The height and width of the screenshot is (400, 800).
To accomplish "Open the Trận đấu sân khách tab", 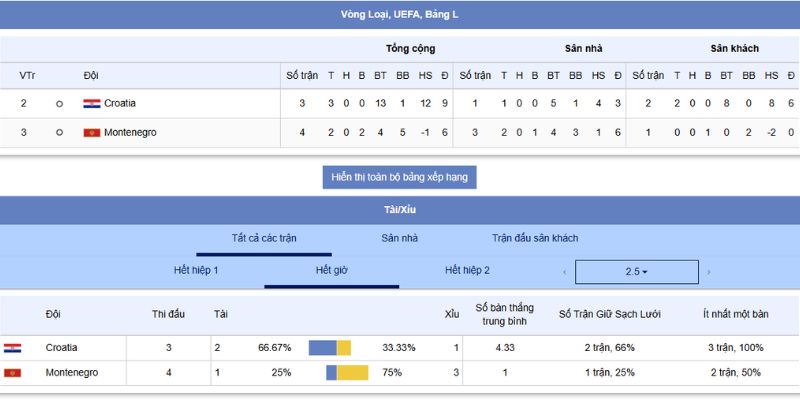I will [x=534, y=238].
